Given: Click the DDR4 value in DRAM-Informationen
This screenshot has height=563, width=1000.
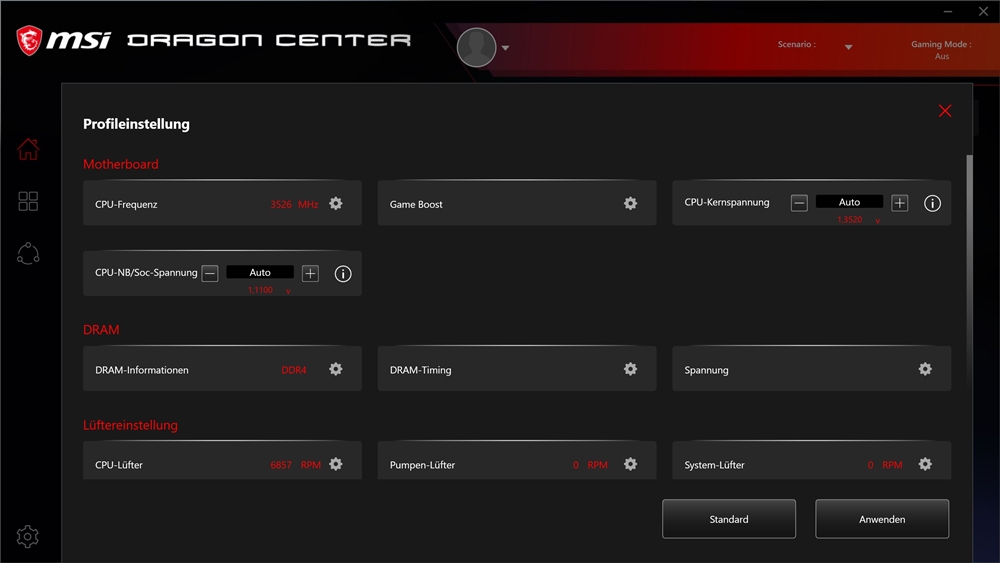Looking at the screenshot, I should 294,370.
